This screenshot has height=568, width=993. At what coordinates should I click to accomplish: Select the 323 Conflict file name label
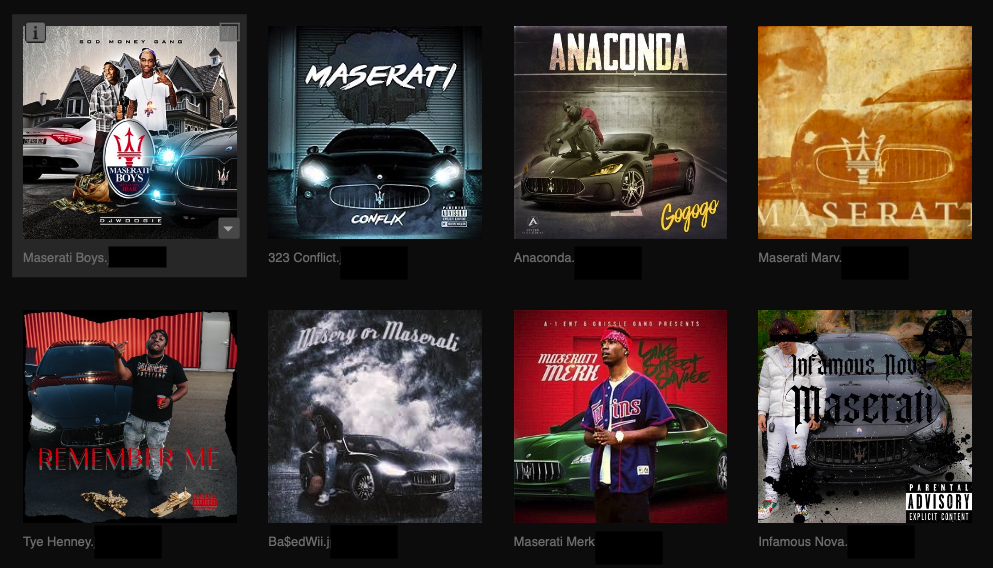click(304, 258)
